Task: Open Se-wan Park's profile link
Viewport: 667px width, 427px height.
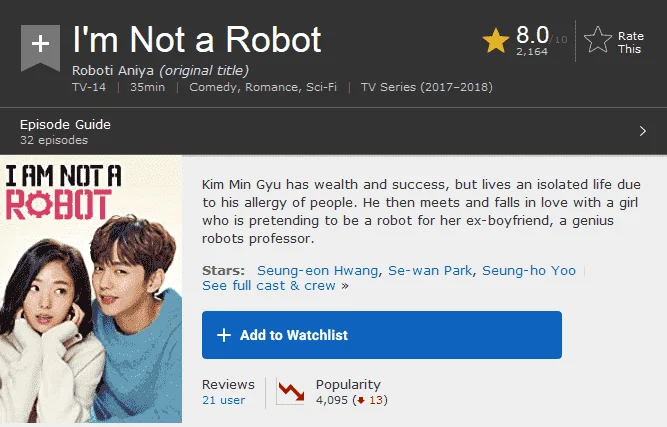Action: pyautogui.click(x=430, y=270)
